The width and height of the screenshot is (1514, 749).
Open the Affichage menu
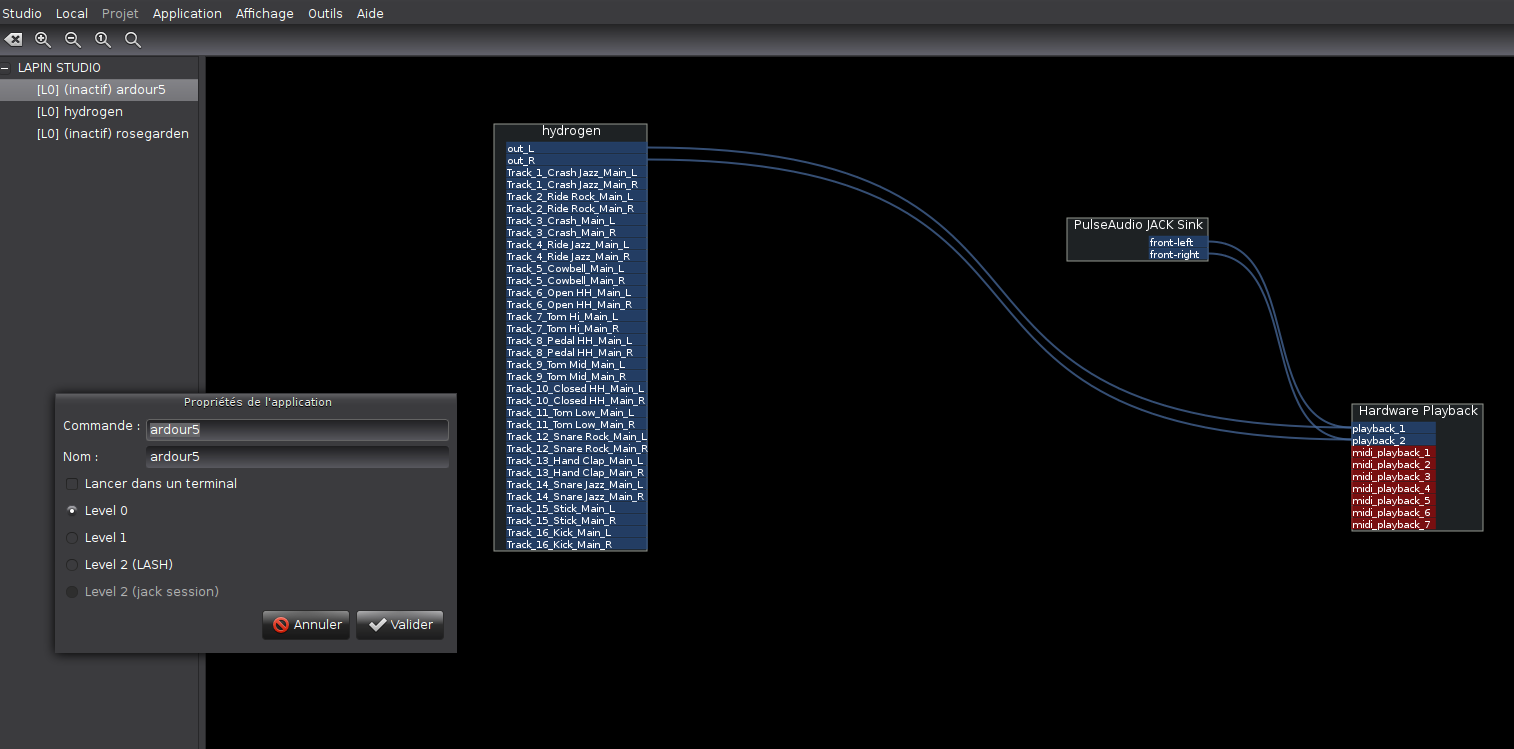pyautogui.click(x=265, y=13)
